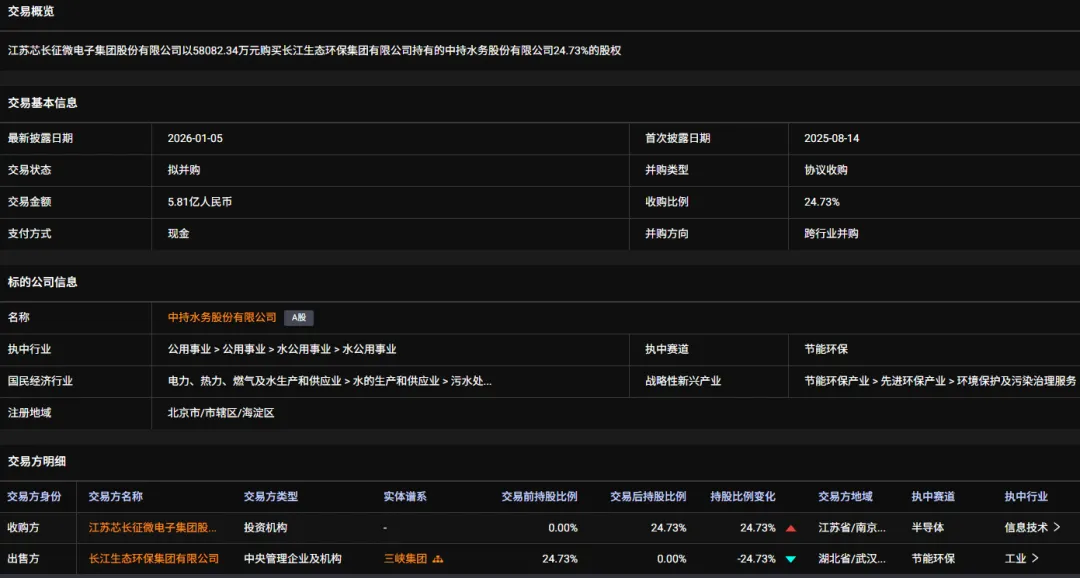Select the 交易方身份 column header
This screenshot has height=578, width=1080.
(34, 497)
